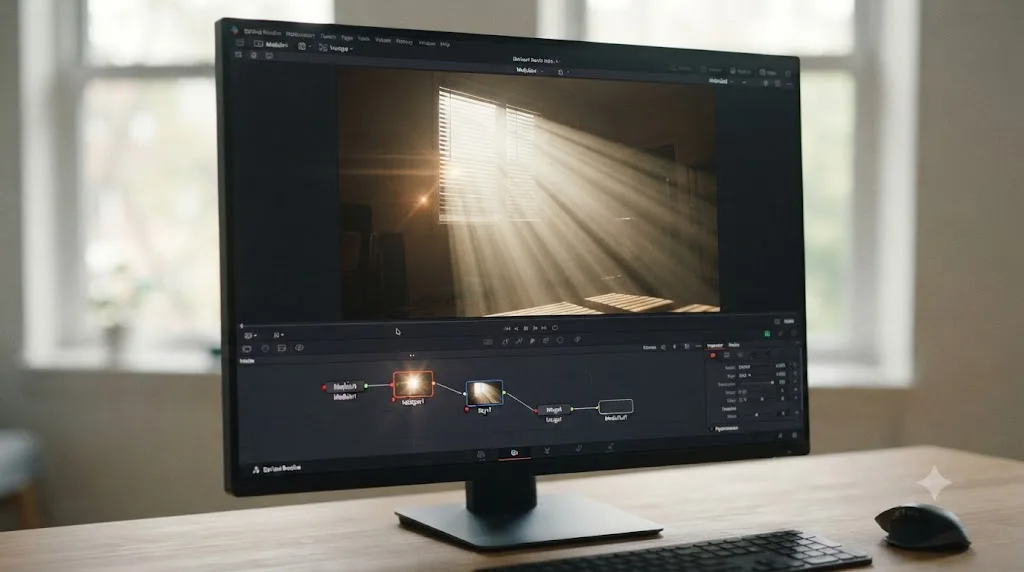Play forward with the transport play button
The height and width of the screenshot is (572, 1024).
535,328
